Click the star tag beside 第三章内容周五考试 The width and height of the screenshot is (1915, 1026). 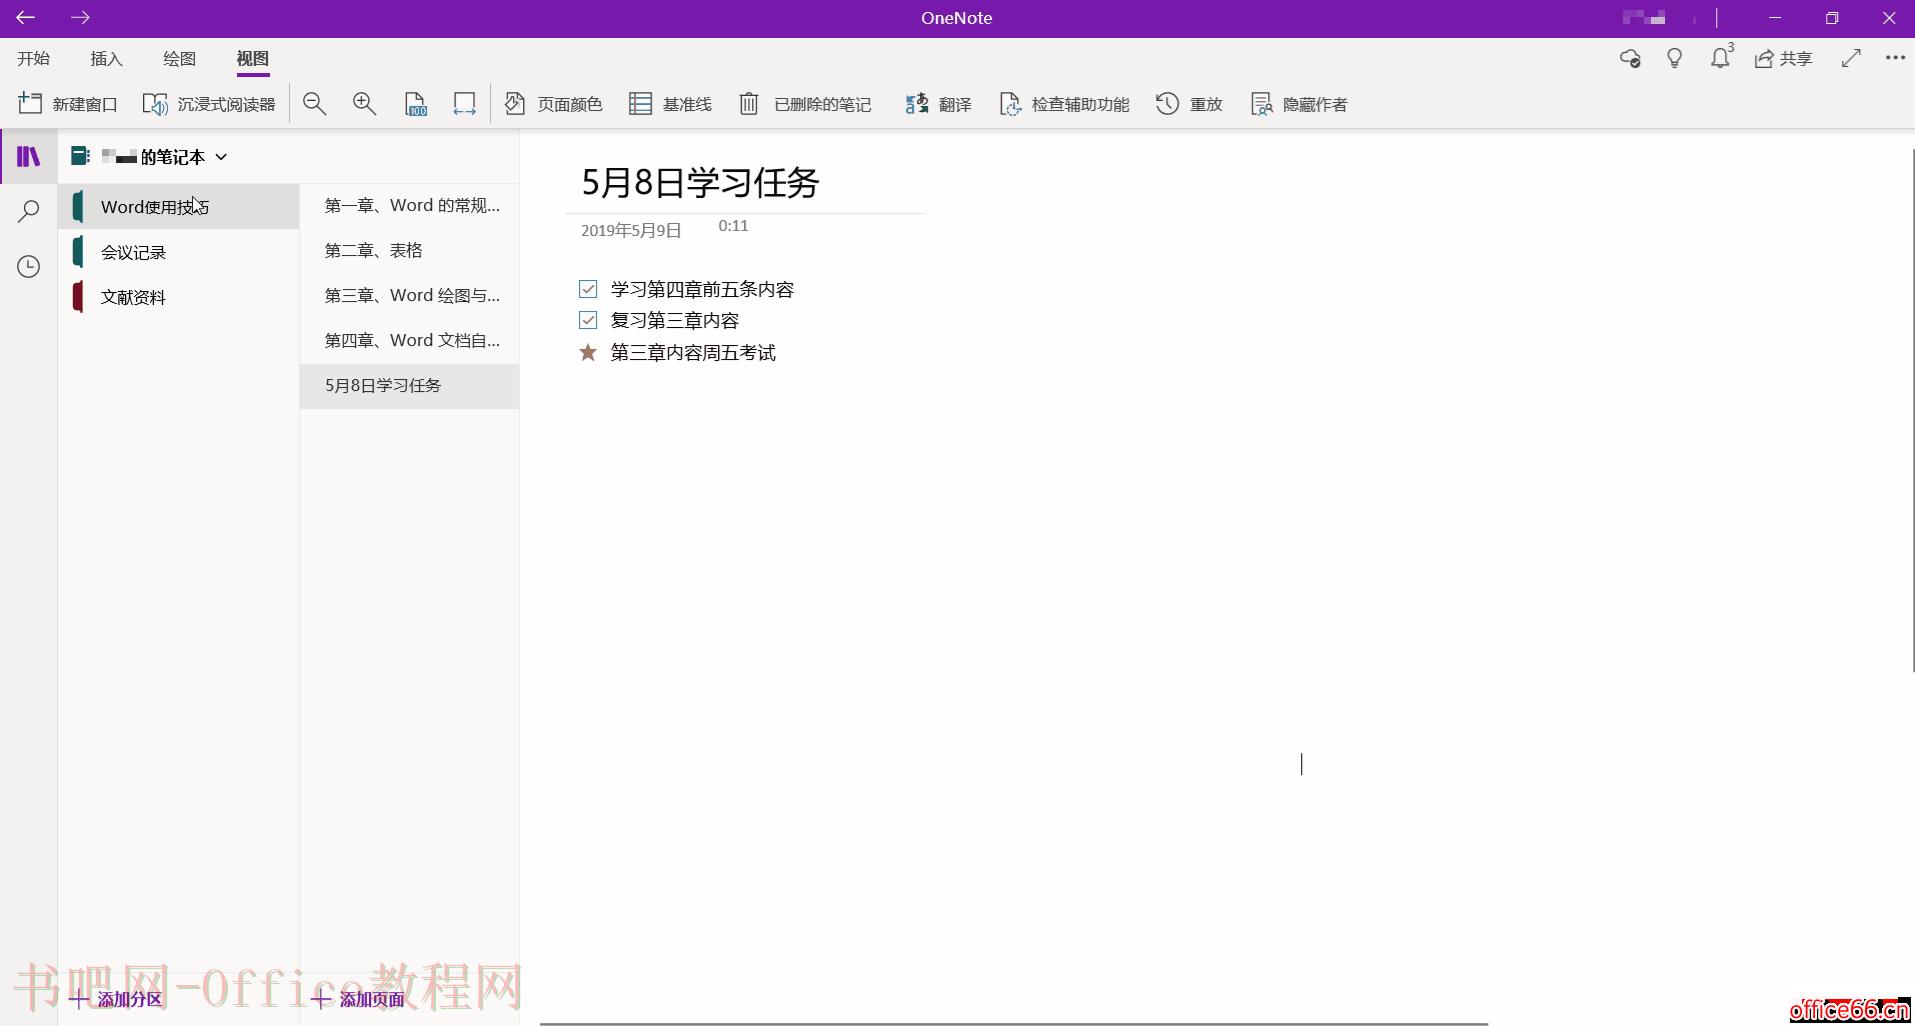[x=588, y=352]
